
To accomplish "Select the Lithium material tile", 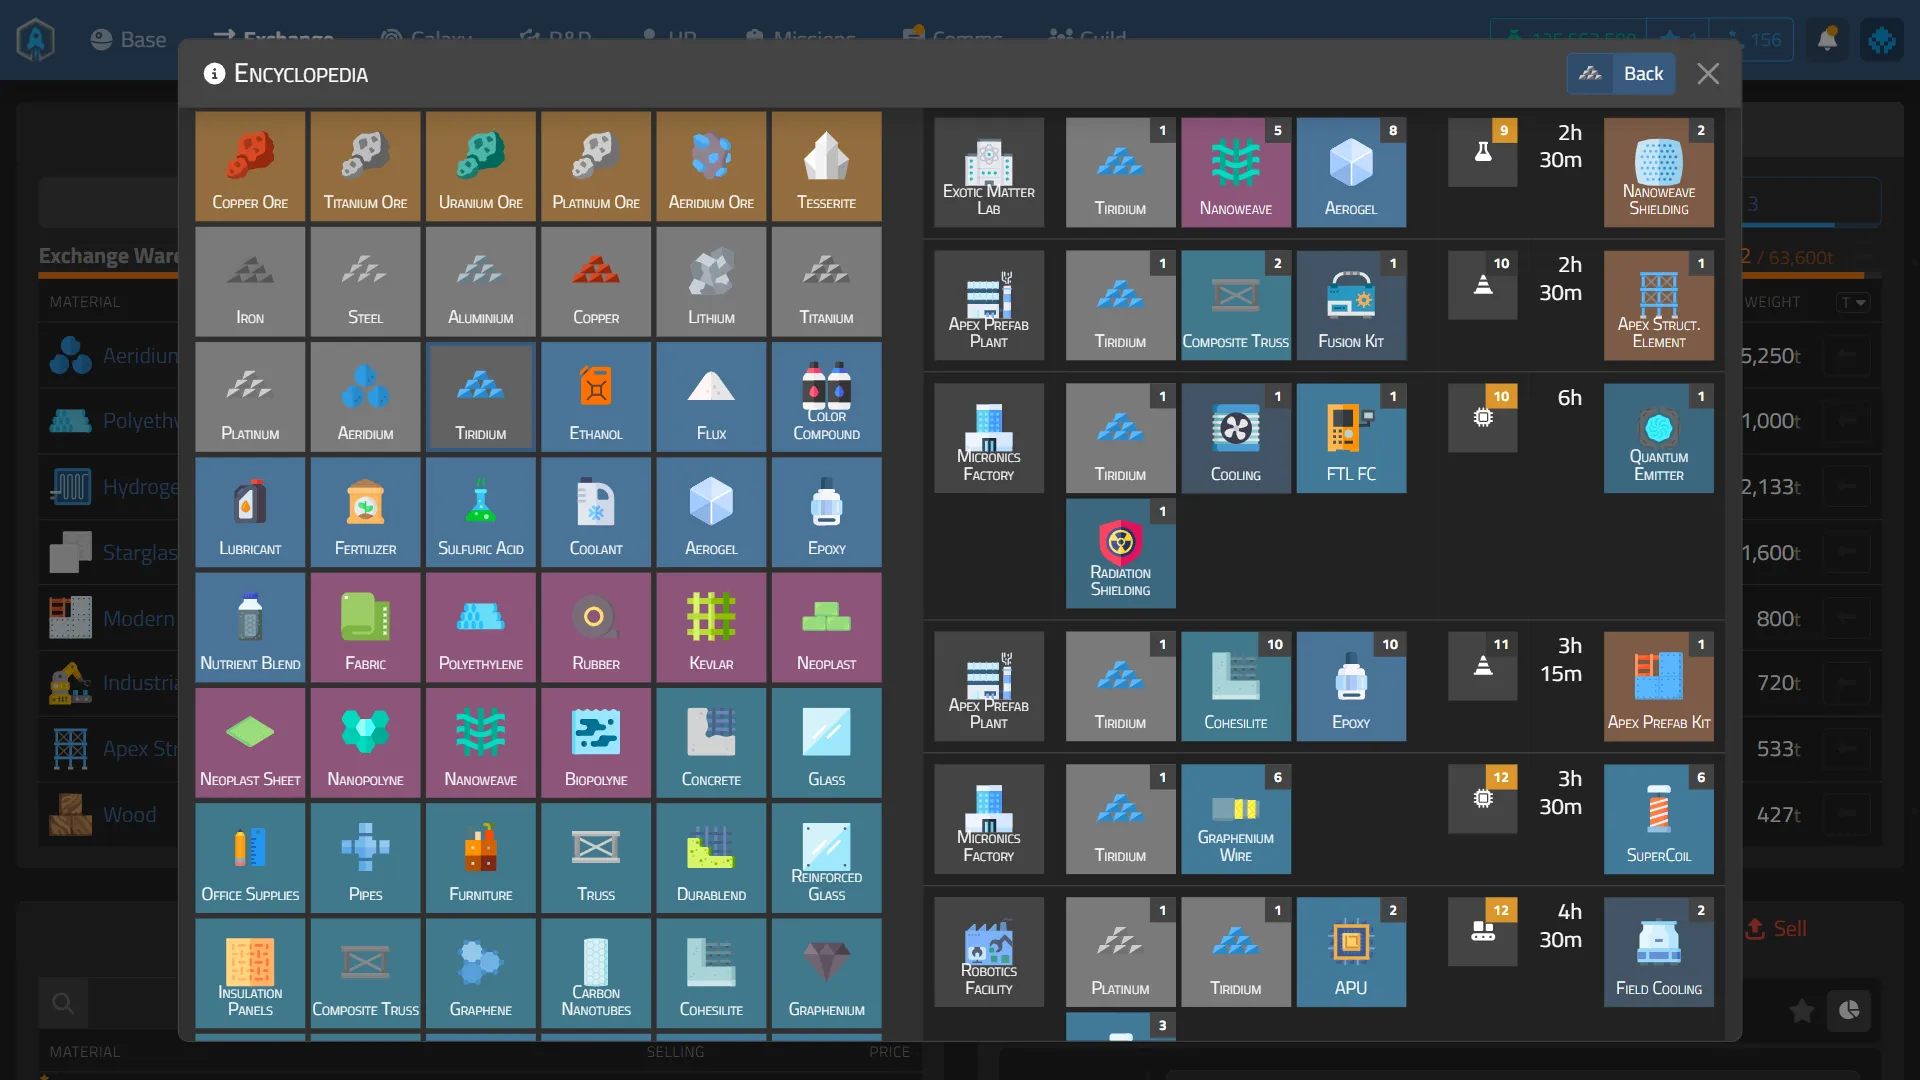I will (x=711, y=281).
